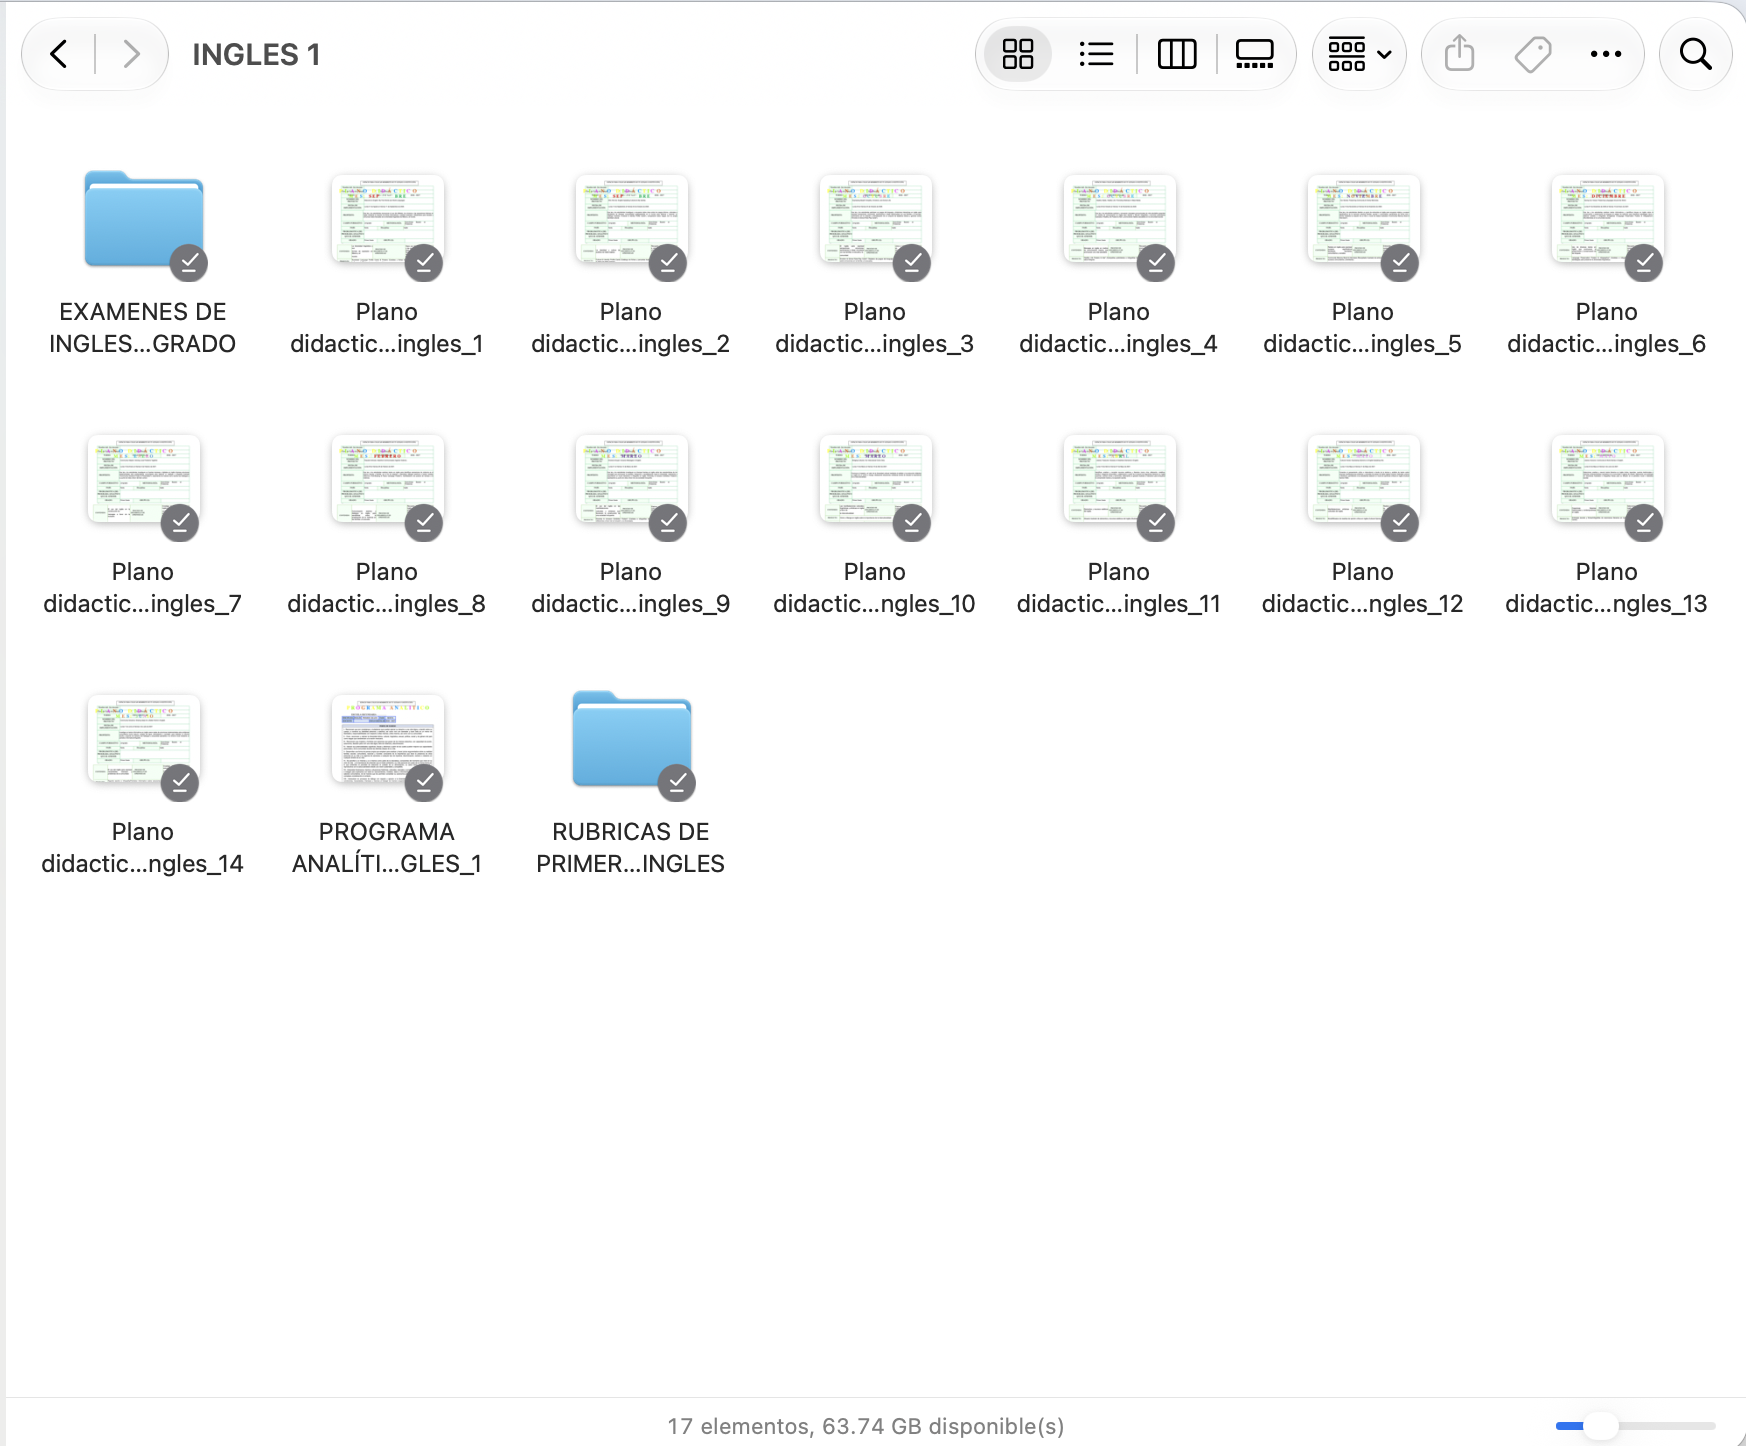
Task: Select the PROGRAMA ANALÍTI...GLES_1 document
Action: coord(388,740)
